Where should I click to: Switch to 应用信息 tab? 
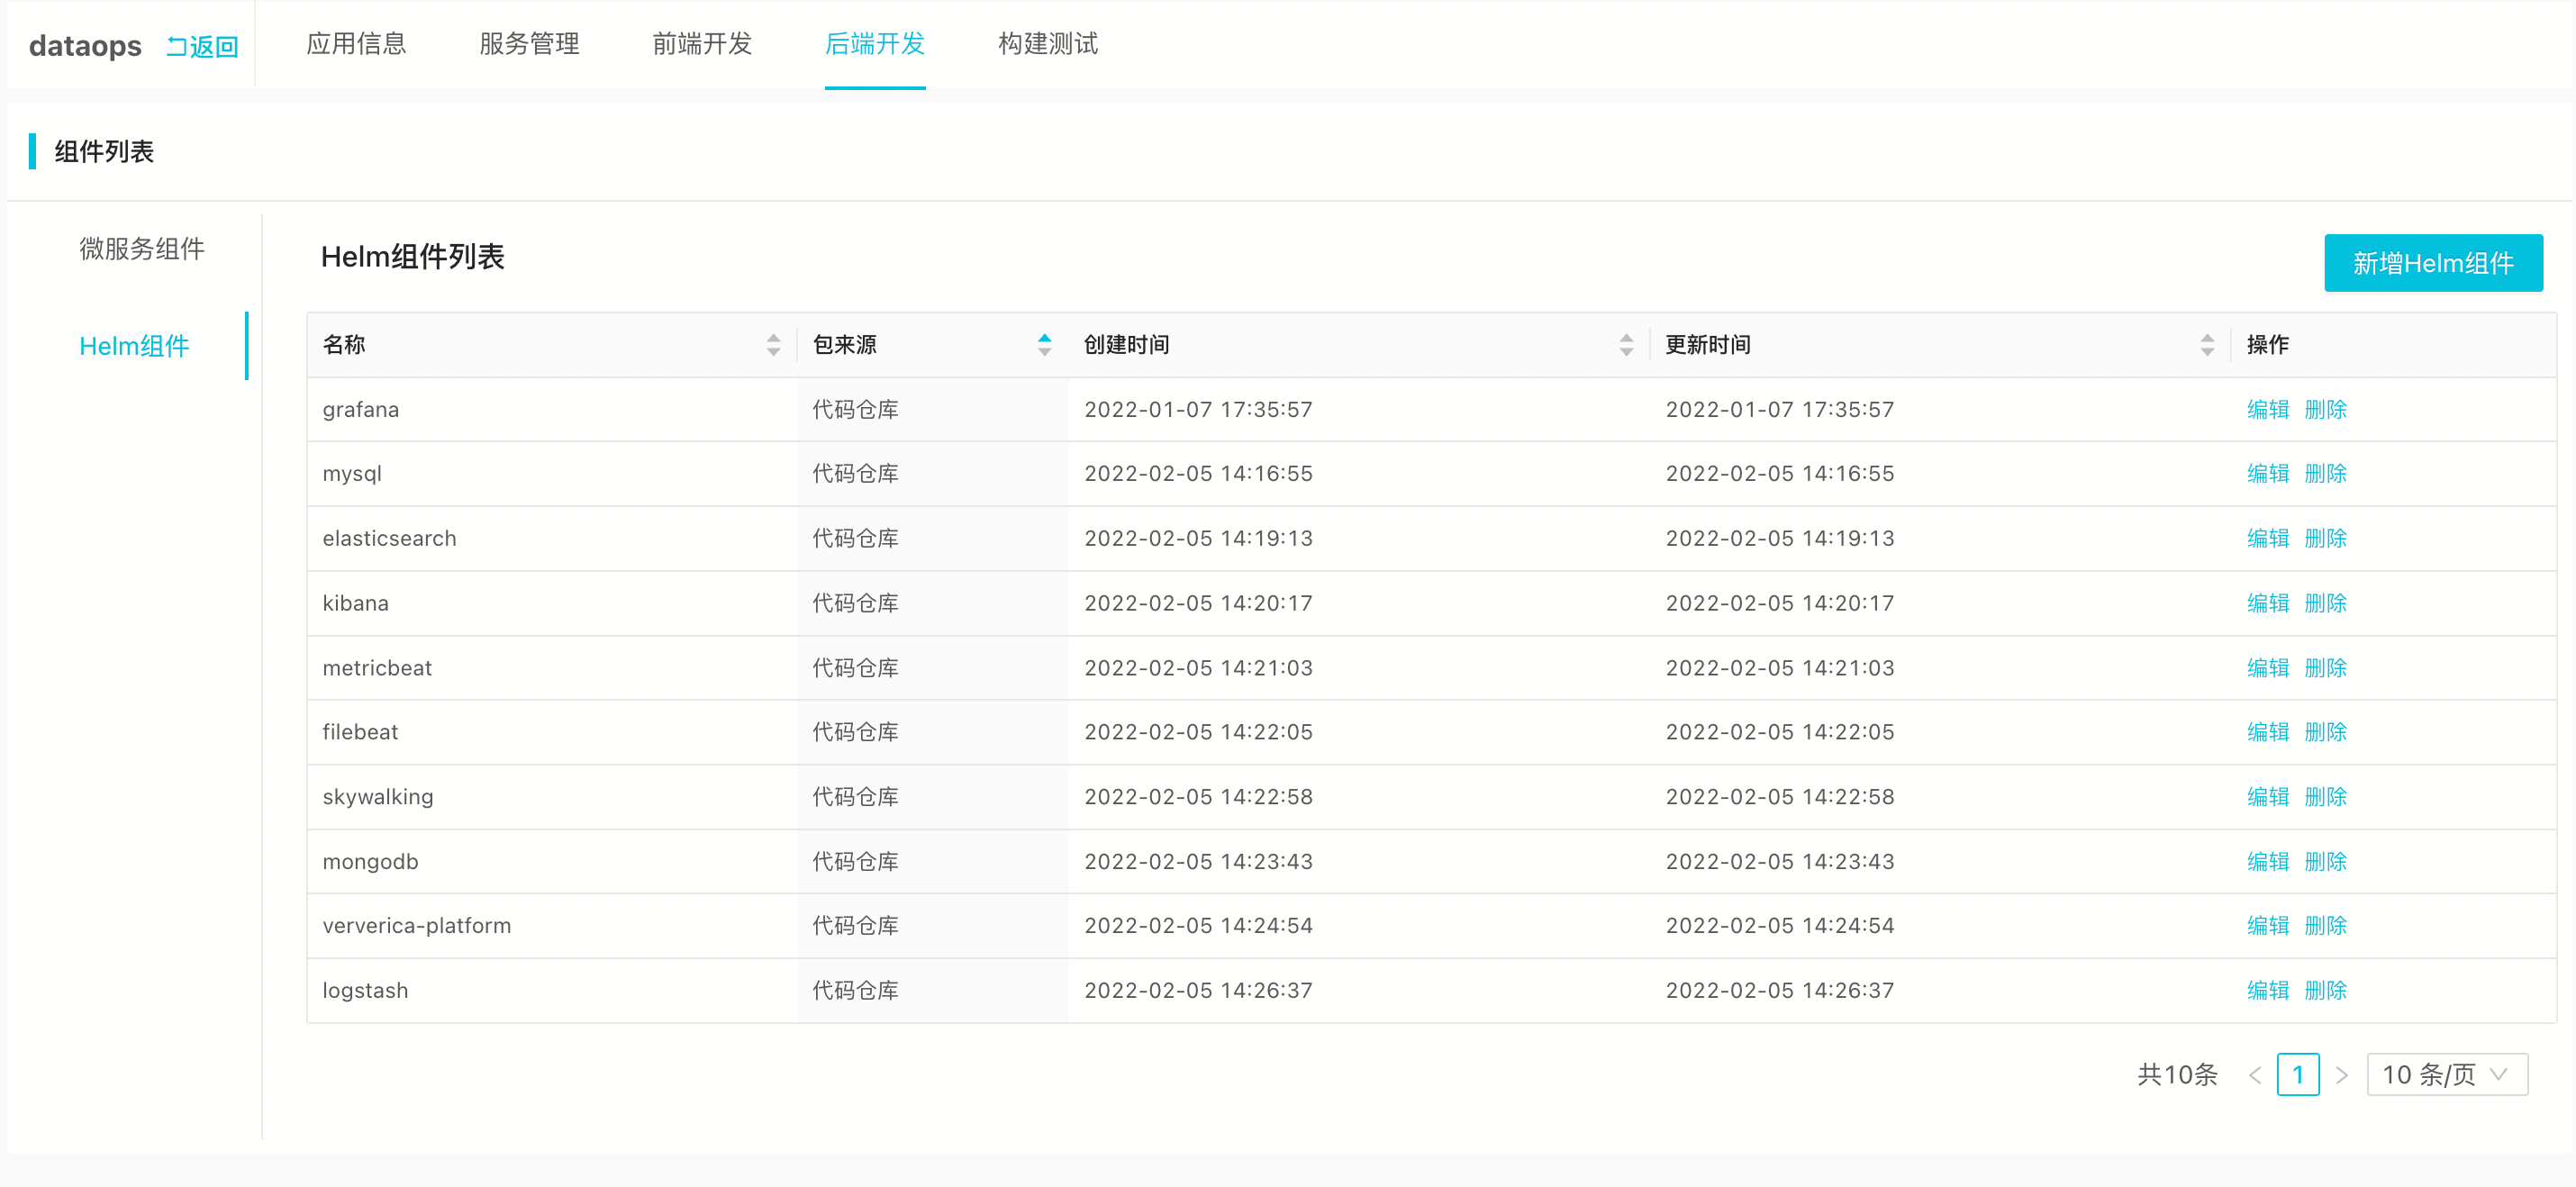(356, 44)
